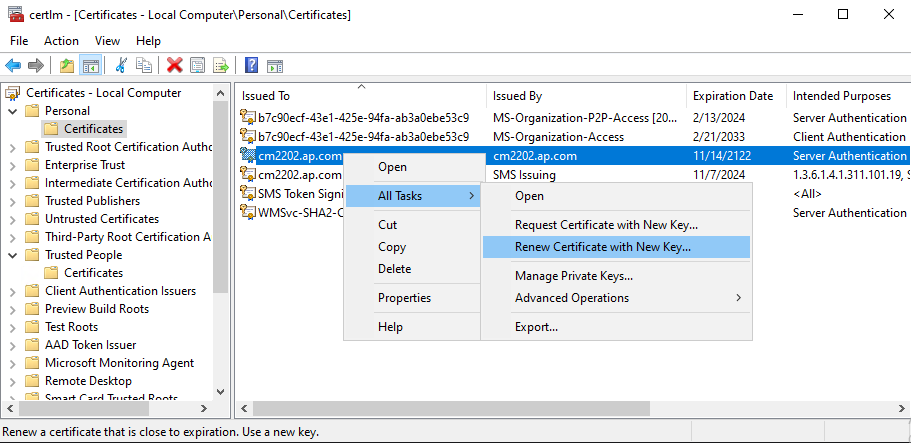Click certificate icon for MS-Organization-P2P-Access row
The height and width of the screenshot is (443, 911).
pyautogui.click(x=248, y=118)
